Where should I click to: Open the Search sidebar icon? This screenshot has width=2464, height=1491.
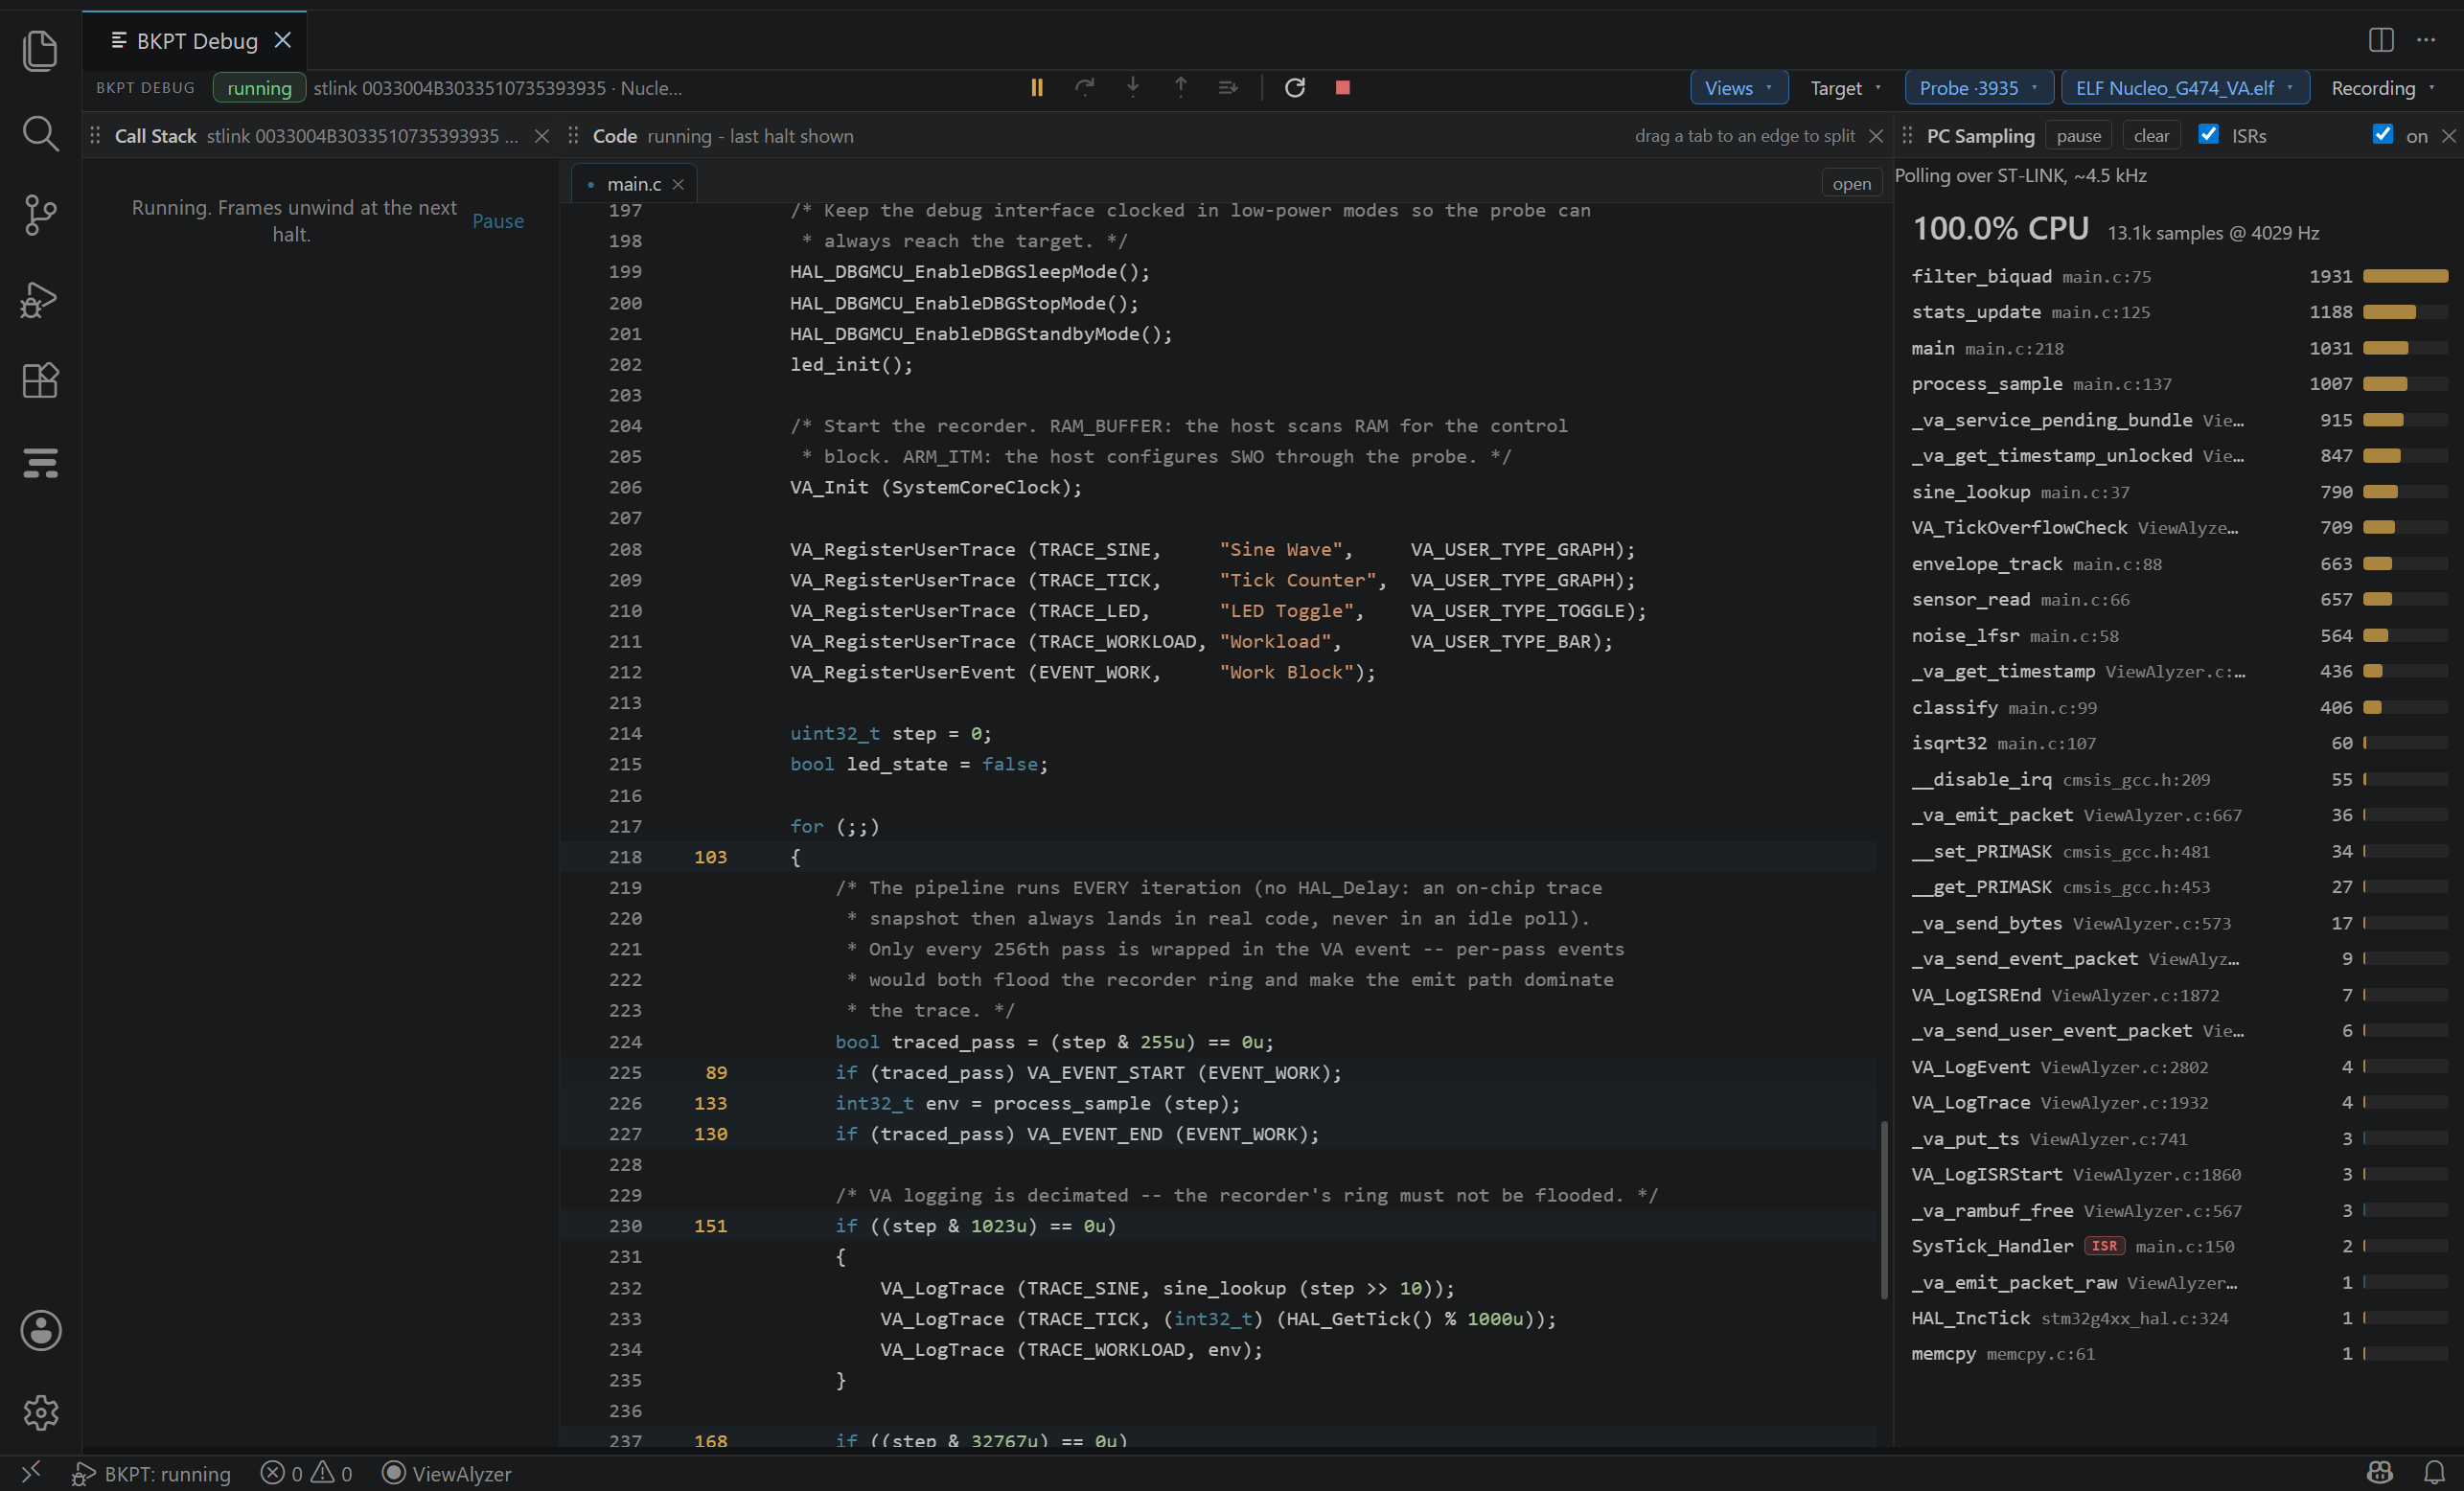(x=40, y=133)
